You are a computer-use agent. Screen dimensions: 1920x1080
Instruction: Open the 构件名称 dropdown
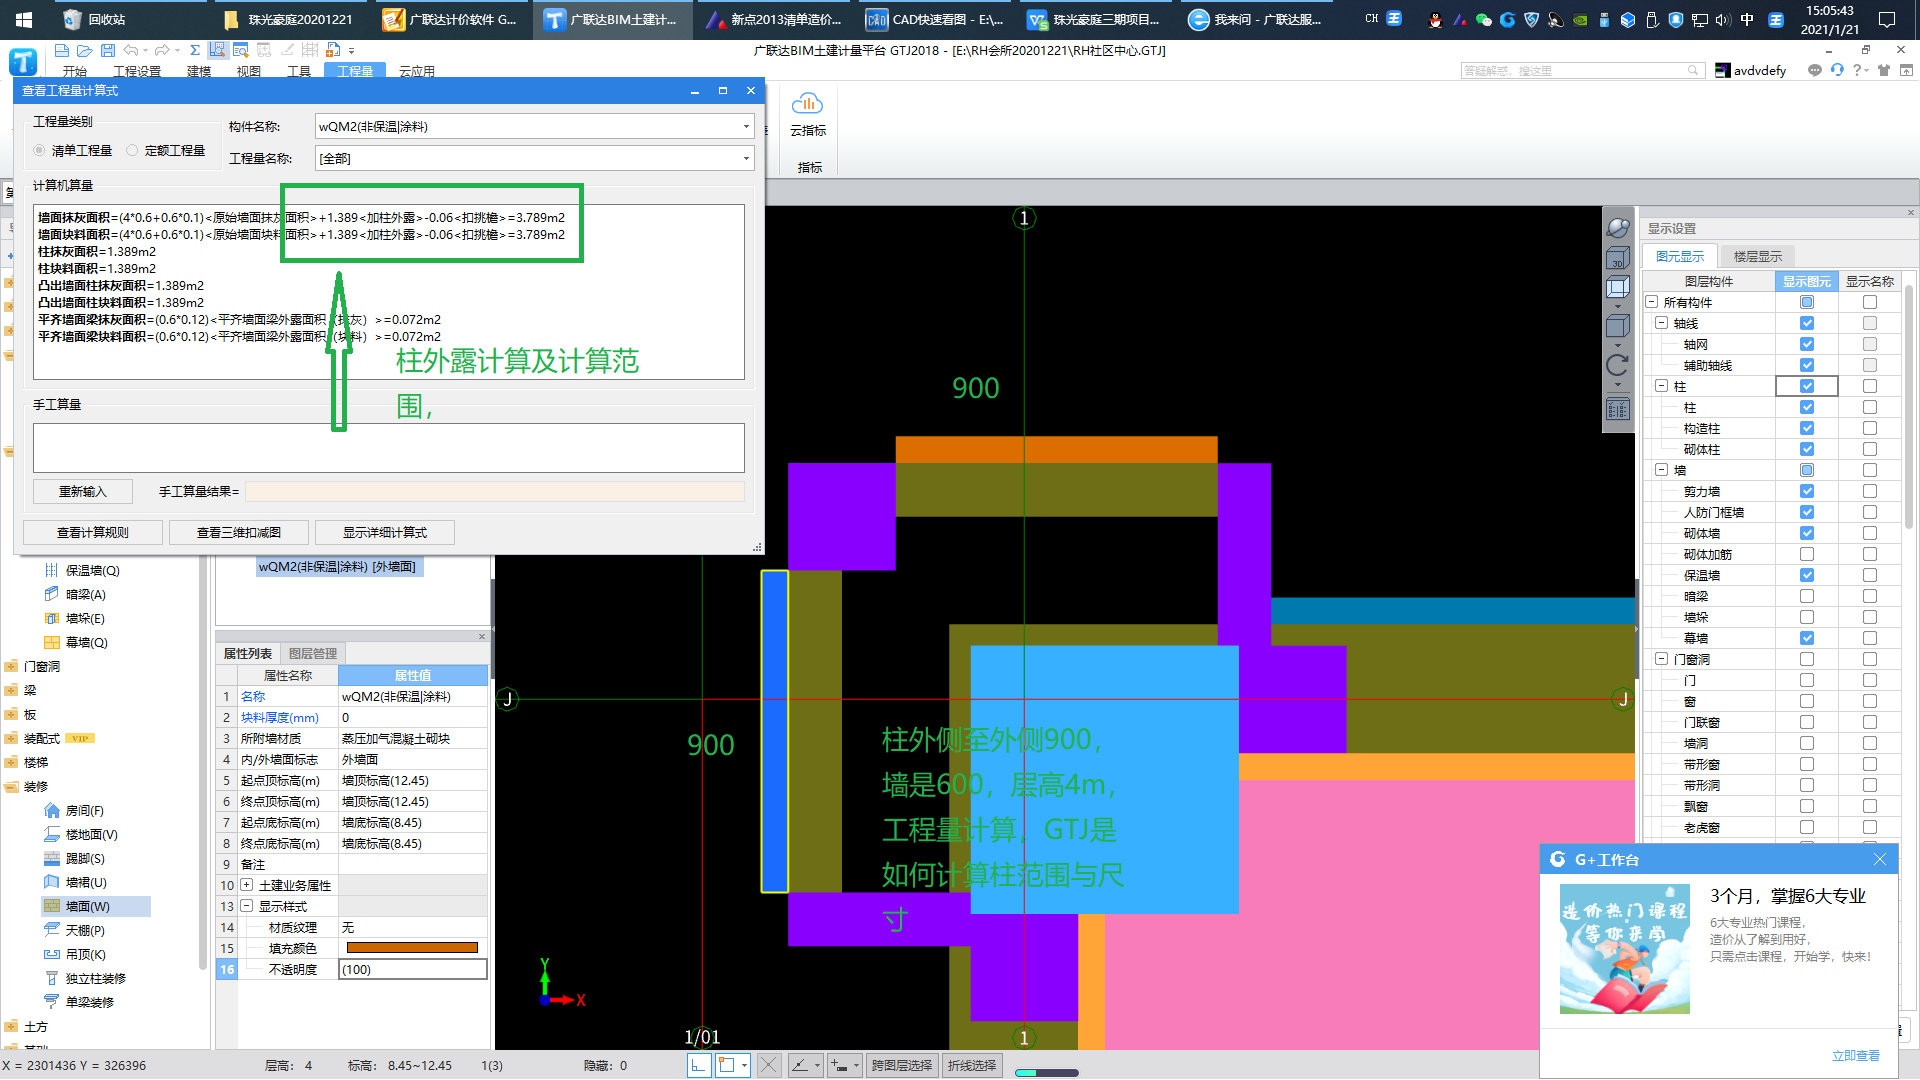[x=746, y=126]
